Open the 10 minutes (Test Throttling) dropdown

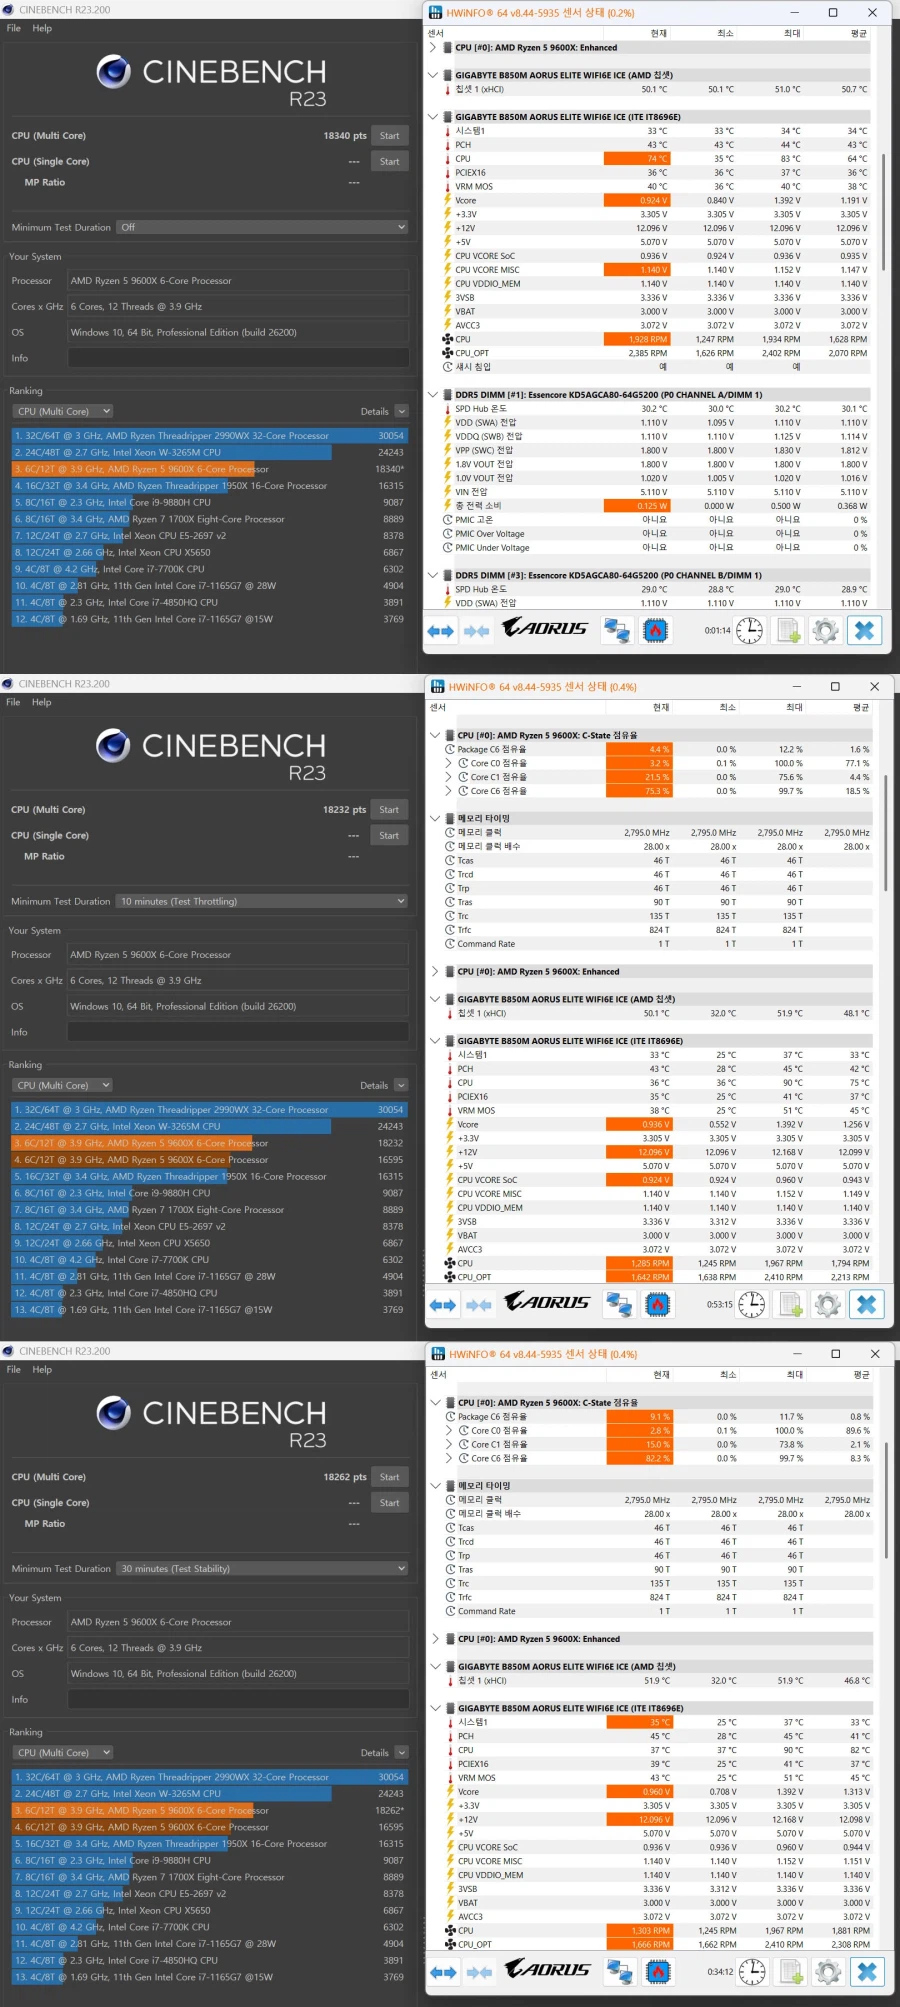[262, 902]
